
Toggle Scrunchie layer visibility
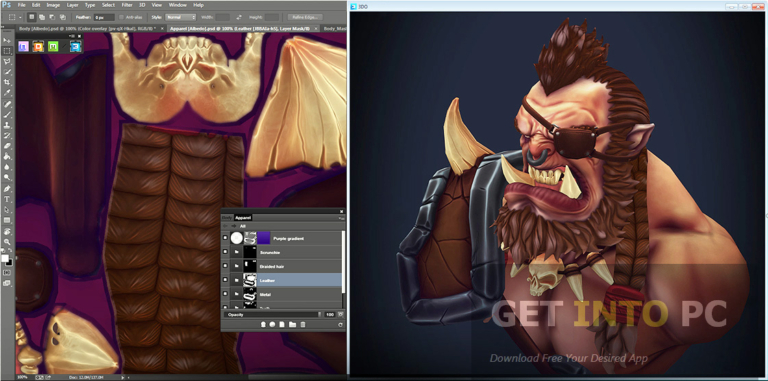225,252
